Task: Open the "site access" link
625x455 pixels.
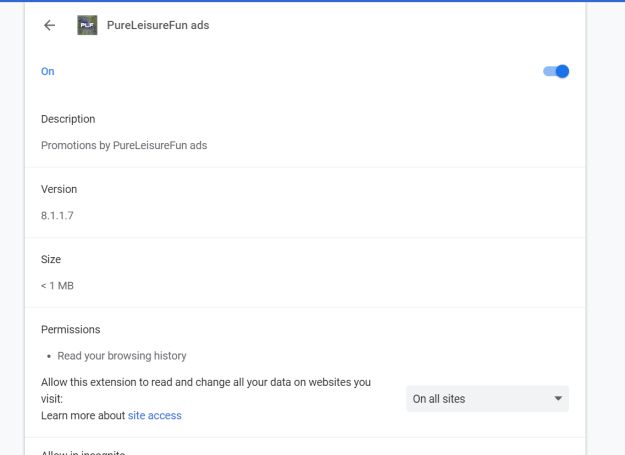Action: 154,415
